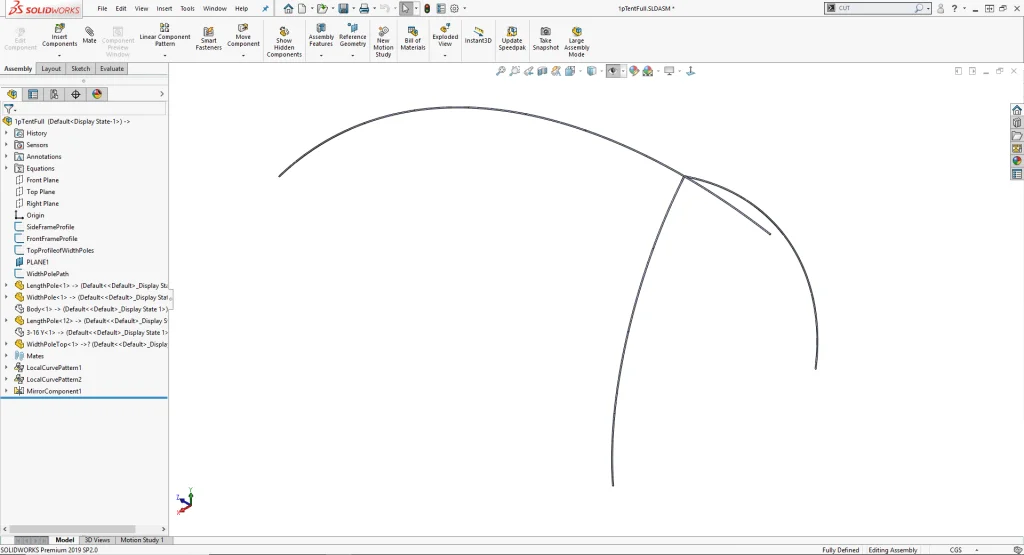Open Smart Fasteners tool

tap(208, 38)
